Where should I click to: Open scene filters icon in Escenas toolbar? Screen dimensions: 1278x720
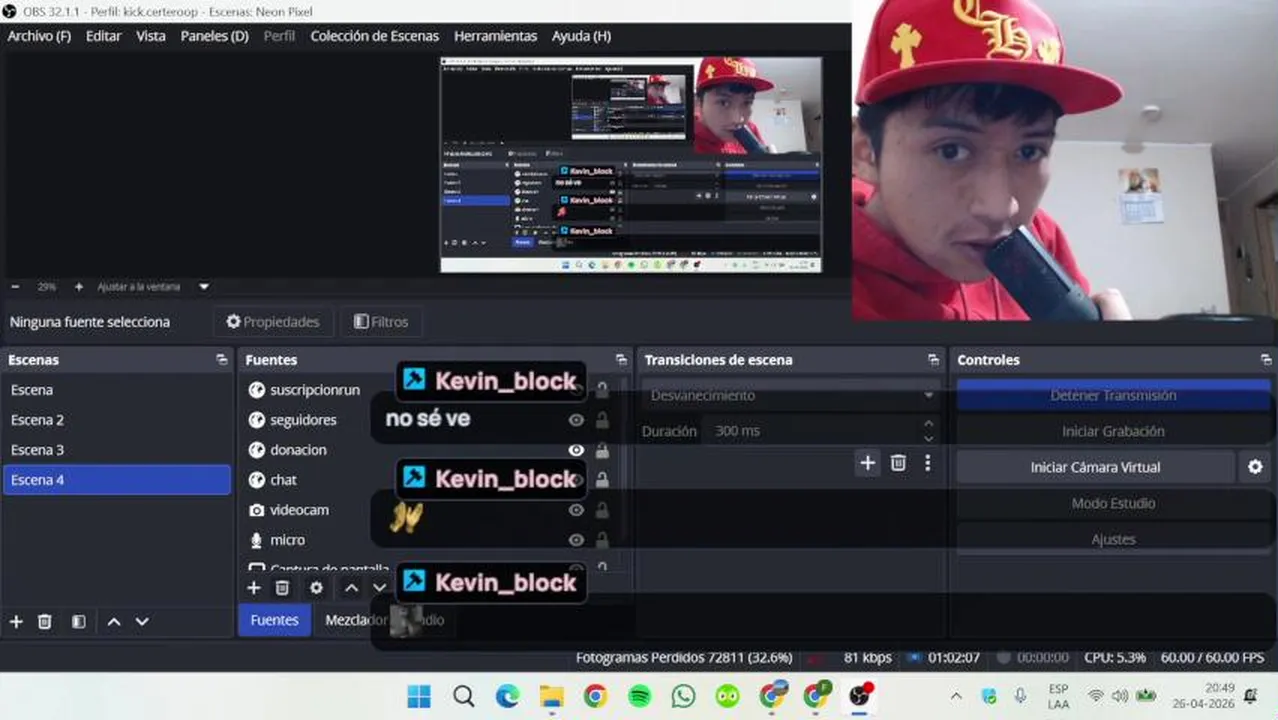point(78,621)
